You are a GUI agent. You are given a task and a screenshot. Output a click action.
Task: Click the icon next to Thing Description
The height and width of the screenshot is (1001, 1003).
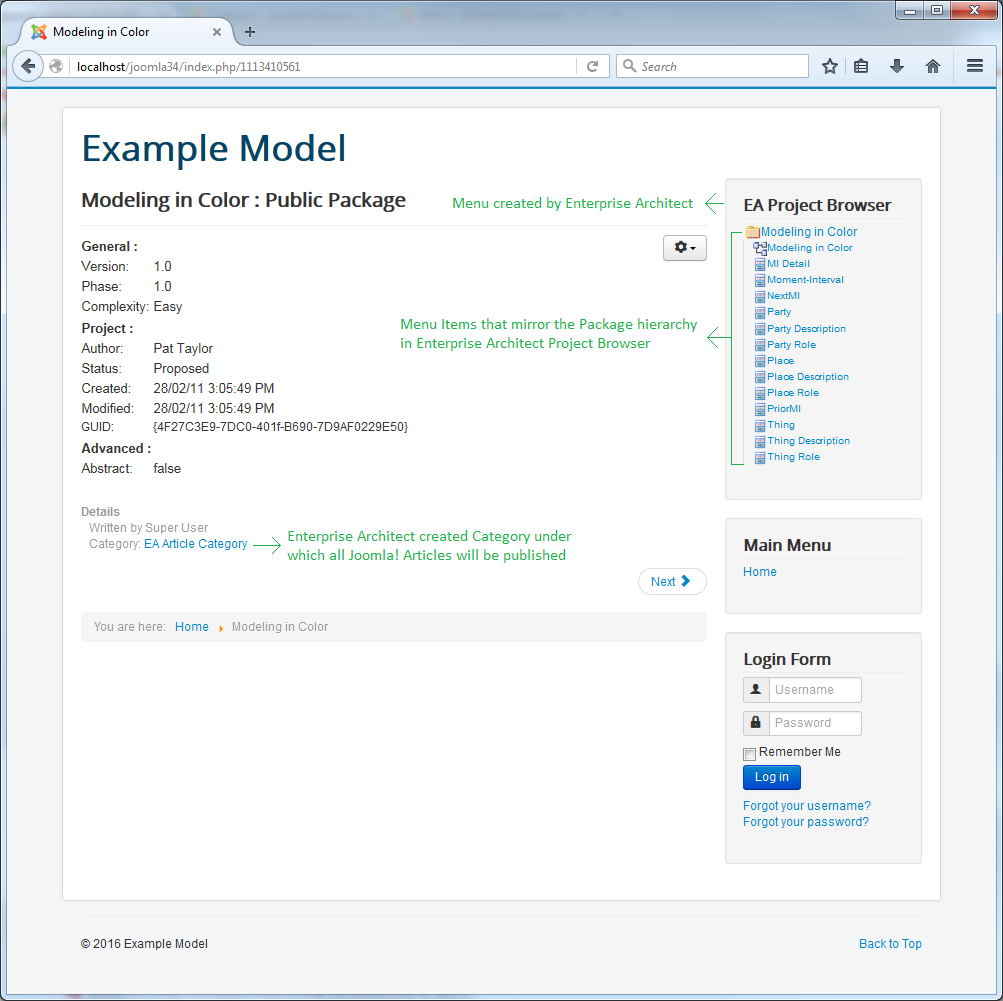click(x=761, y=441)
